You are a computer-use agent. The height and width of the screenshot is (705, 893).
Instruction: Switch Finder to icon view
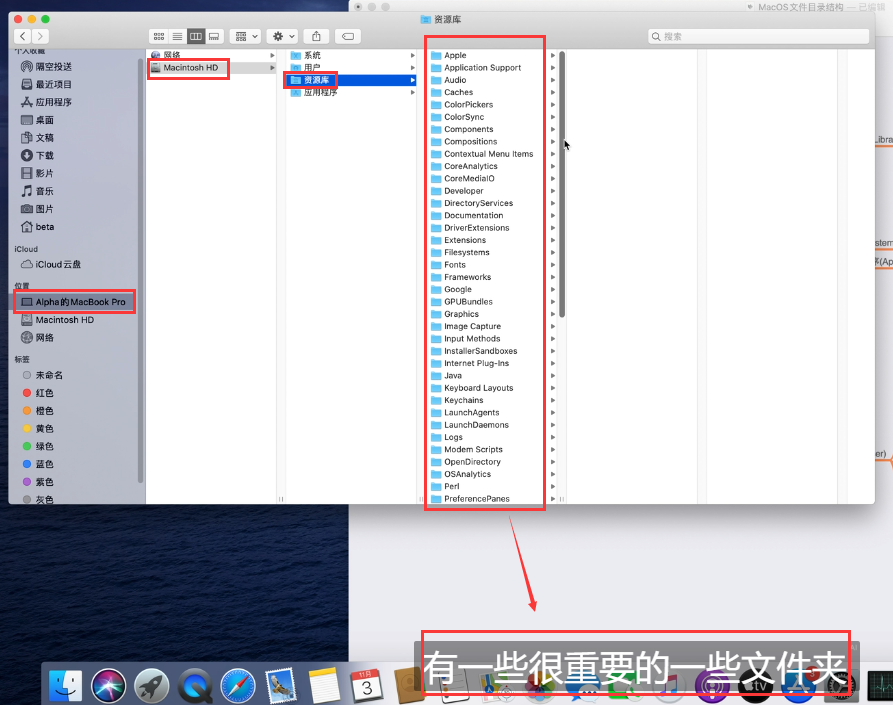click(159, 36)
